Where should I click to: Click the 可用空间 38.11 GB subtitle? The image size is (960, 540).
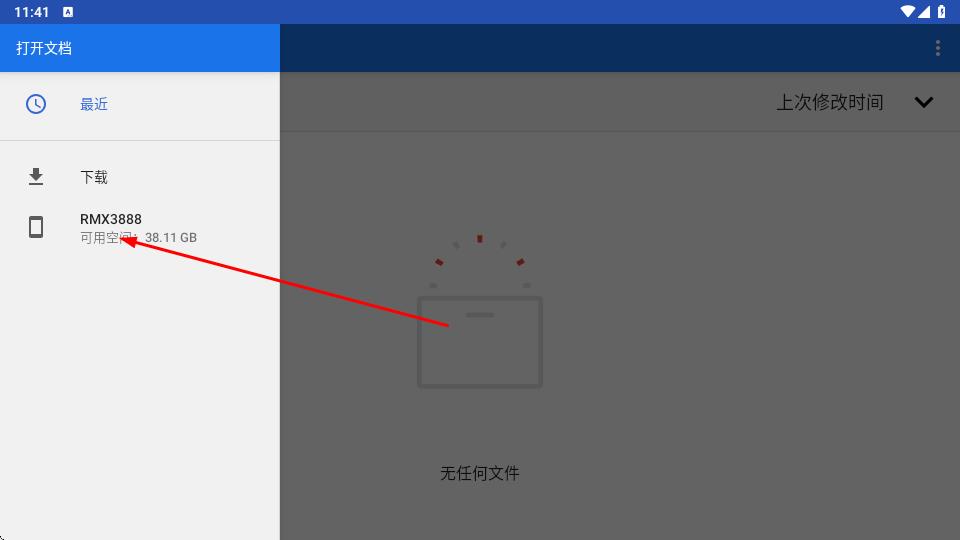(138, 238)
